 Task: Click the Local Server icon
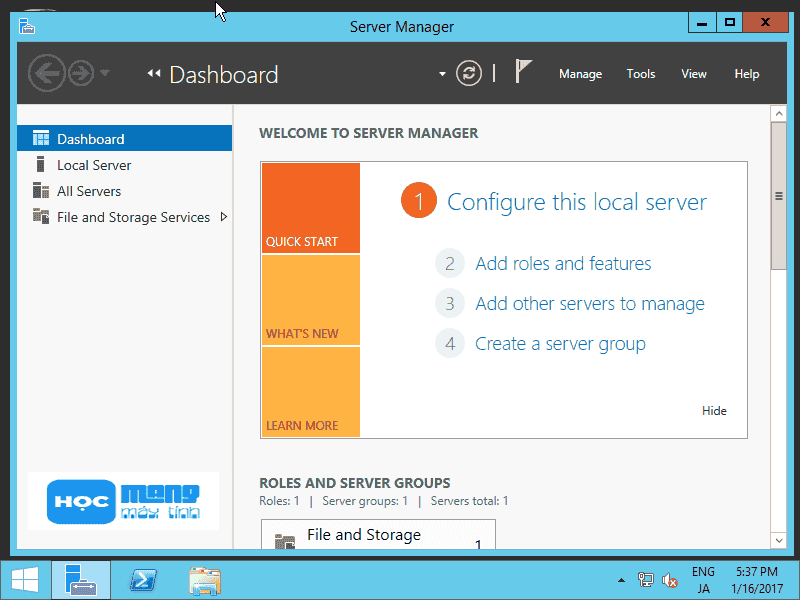41,164
